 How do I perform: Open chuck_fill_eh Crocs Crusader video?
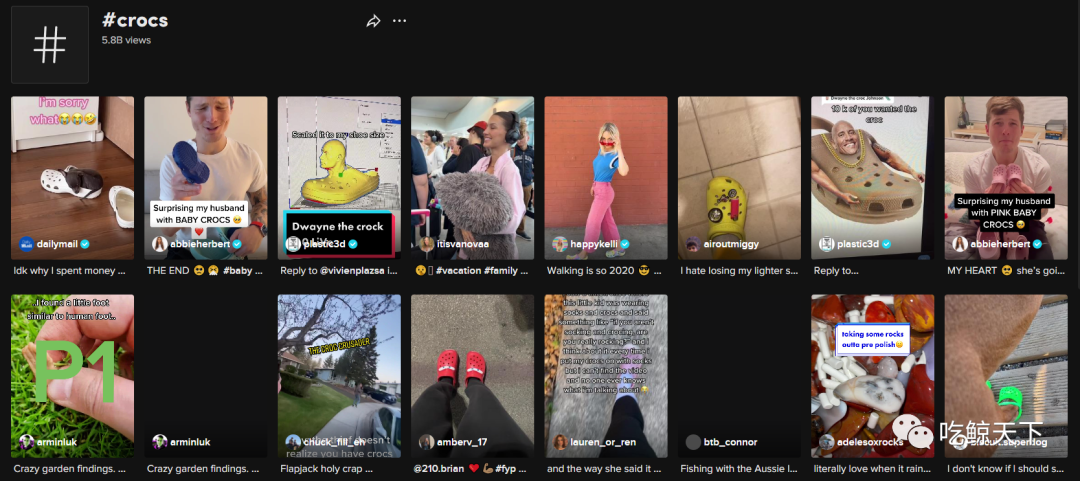pos(339,376)
